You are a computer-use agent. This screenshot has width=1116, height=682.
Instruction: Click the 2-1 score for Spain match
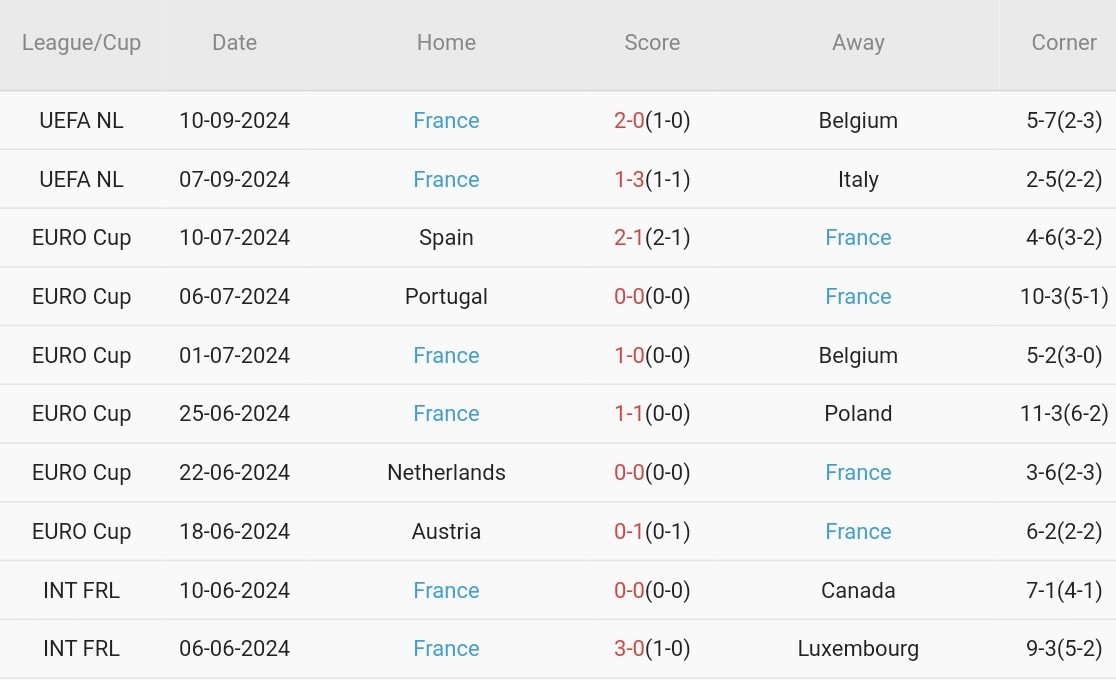tap(630, 238)
